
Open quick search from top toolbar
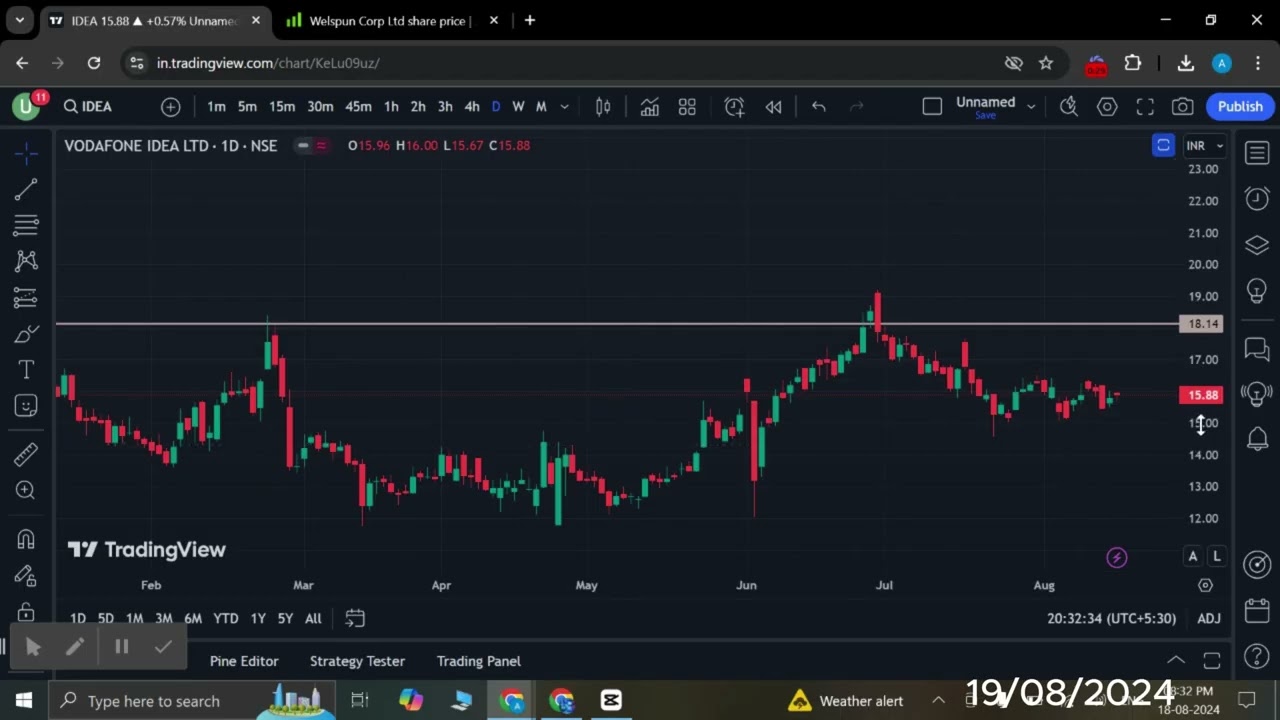(1069, 106)
